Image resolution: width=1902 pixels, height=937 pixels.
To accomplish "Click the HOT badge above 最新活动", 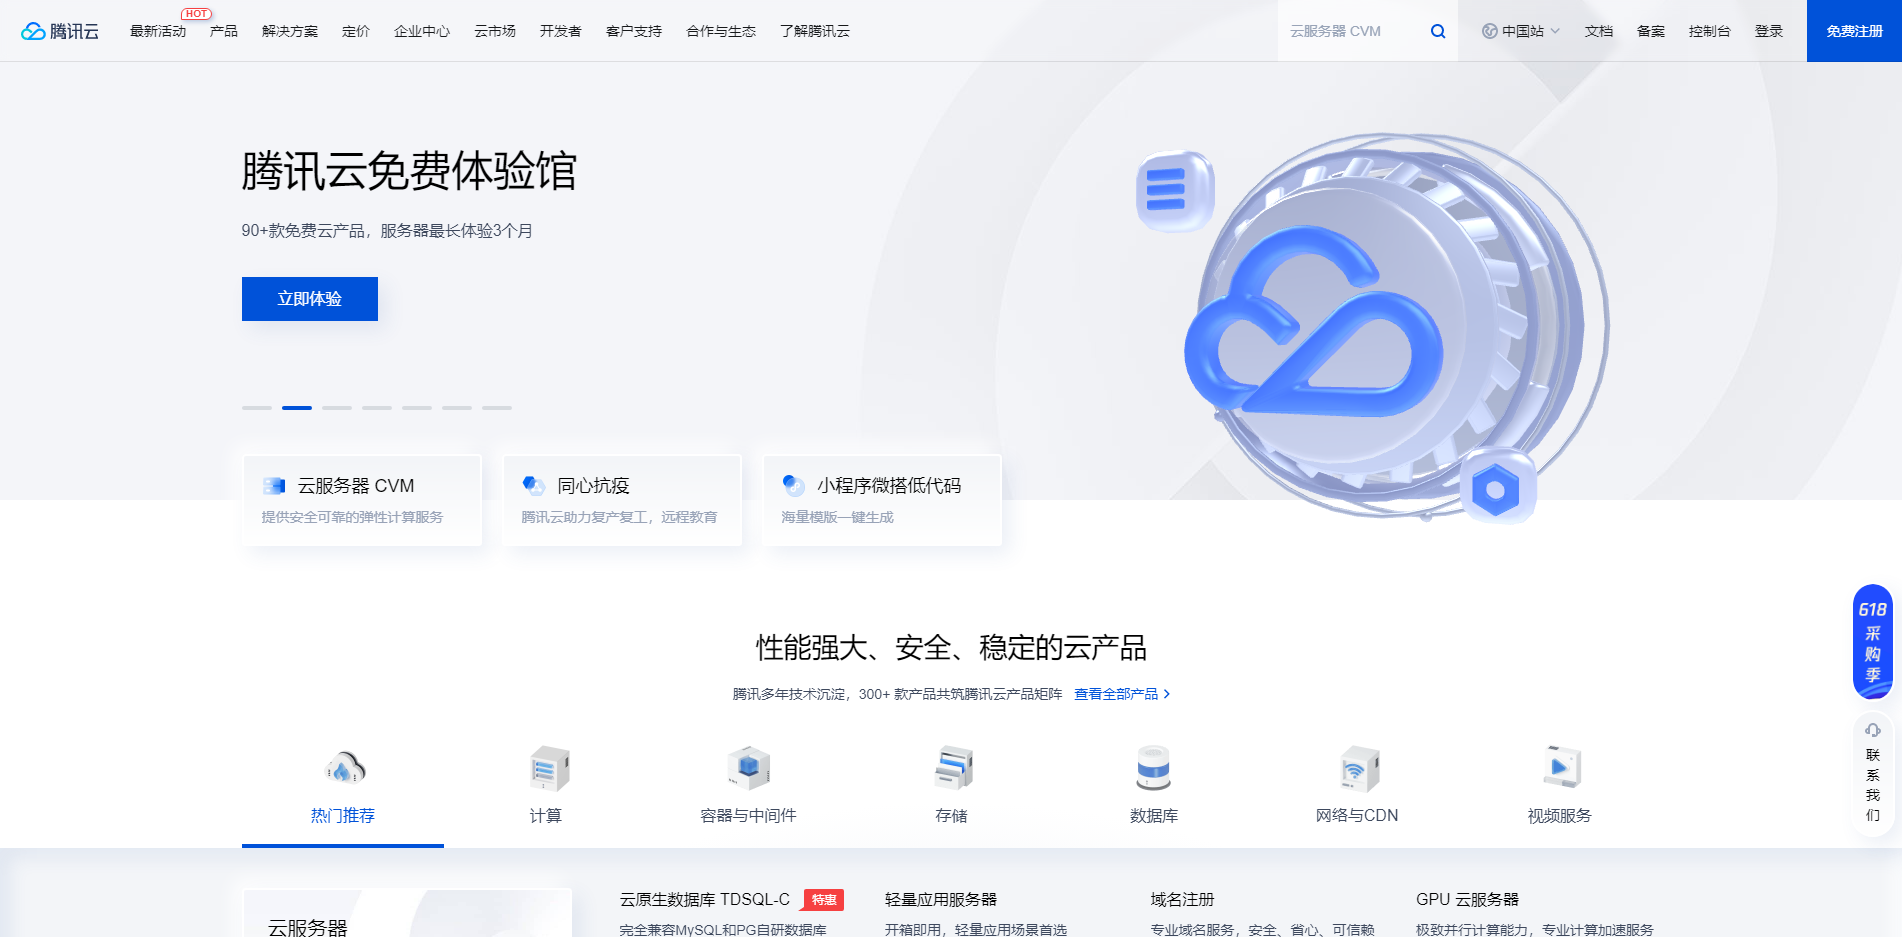I will 196,14.
